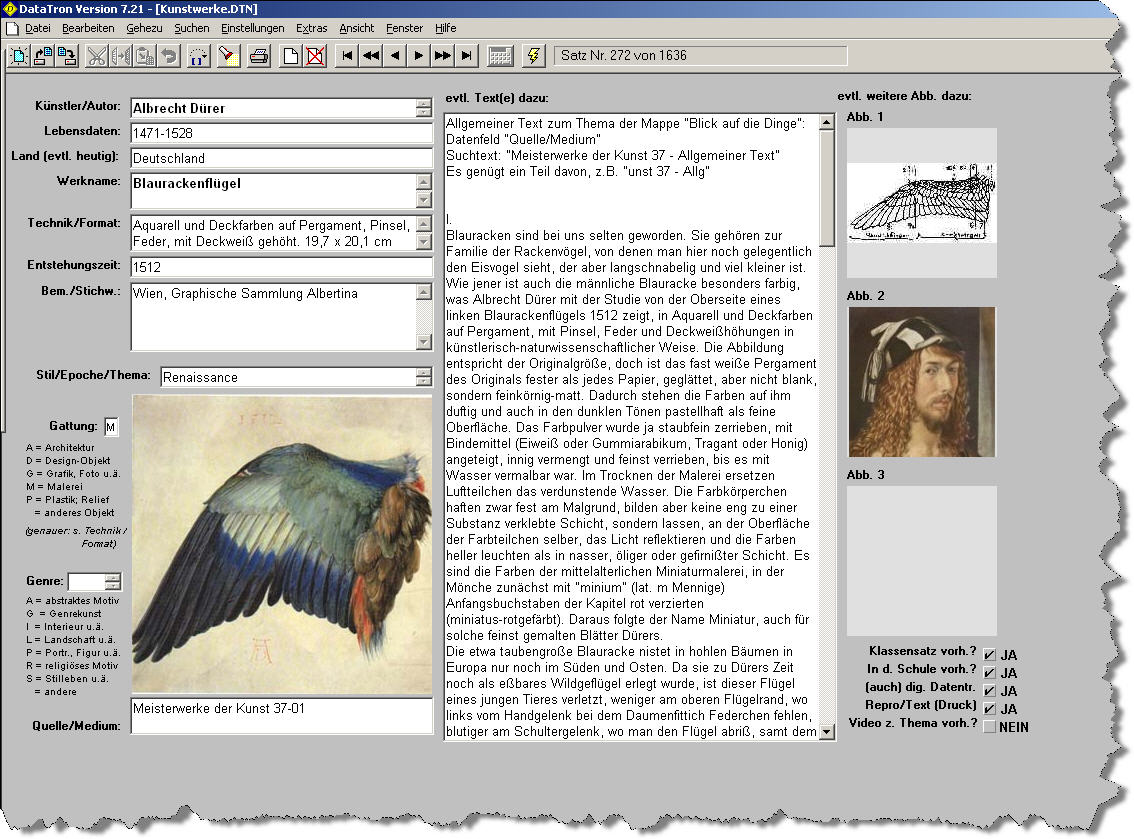Click the Quelle/Medium field
Screen dimensions: 1134x839
pyautogui.click(x=281, y=715)
